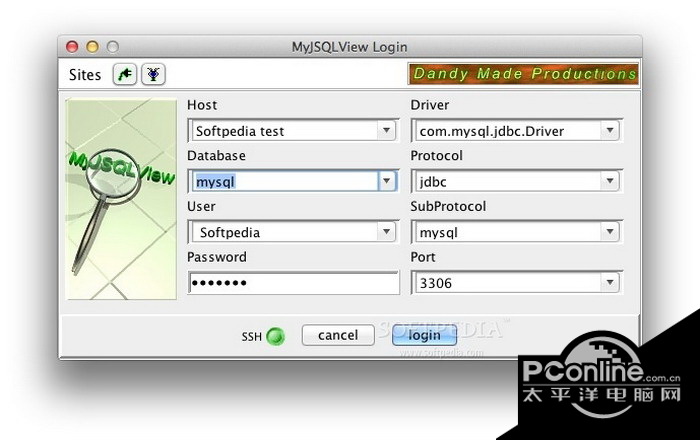This screenshot has width=700, height=440.
Task: Click the MyJSQLView magnifier logo image
Action: pyautogui.click(x=121, y=199)
